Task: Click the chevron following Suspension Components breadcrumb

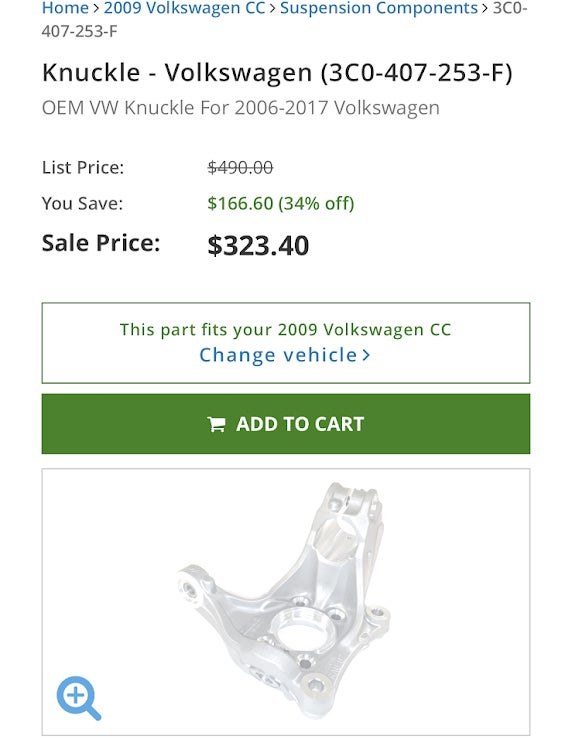Action: coord(485,8)
